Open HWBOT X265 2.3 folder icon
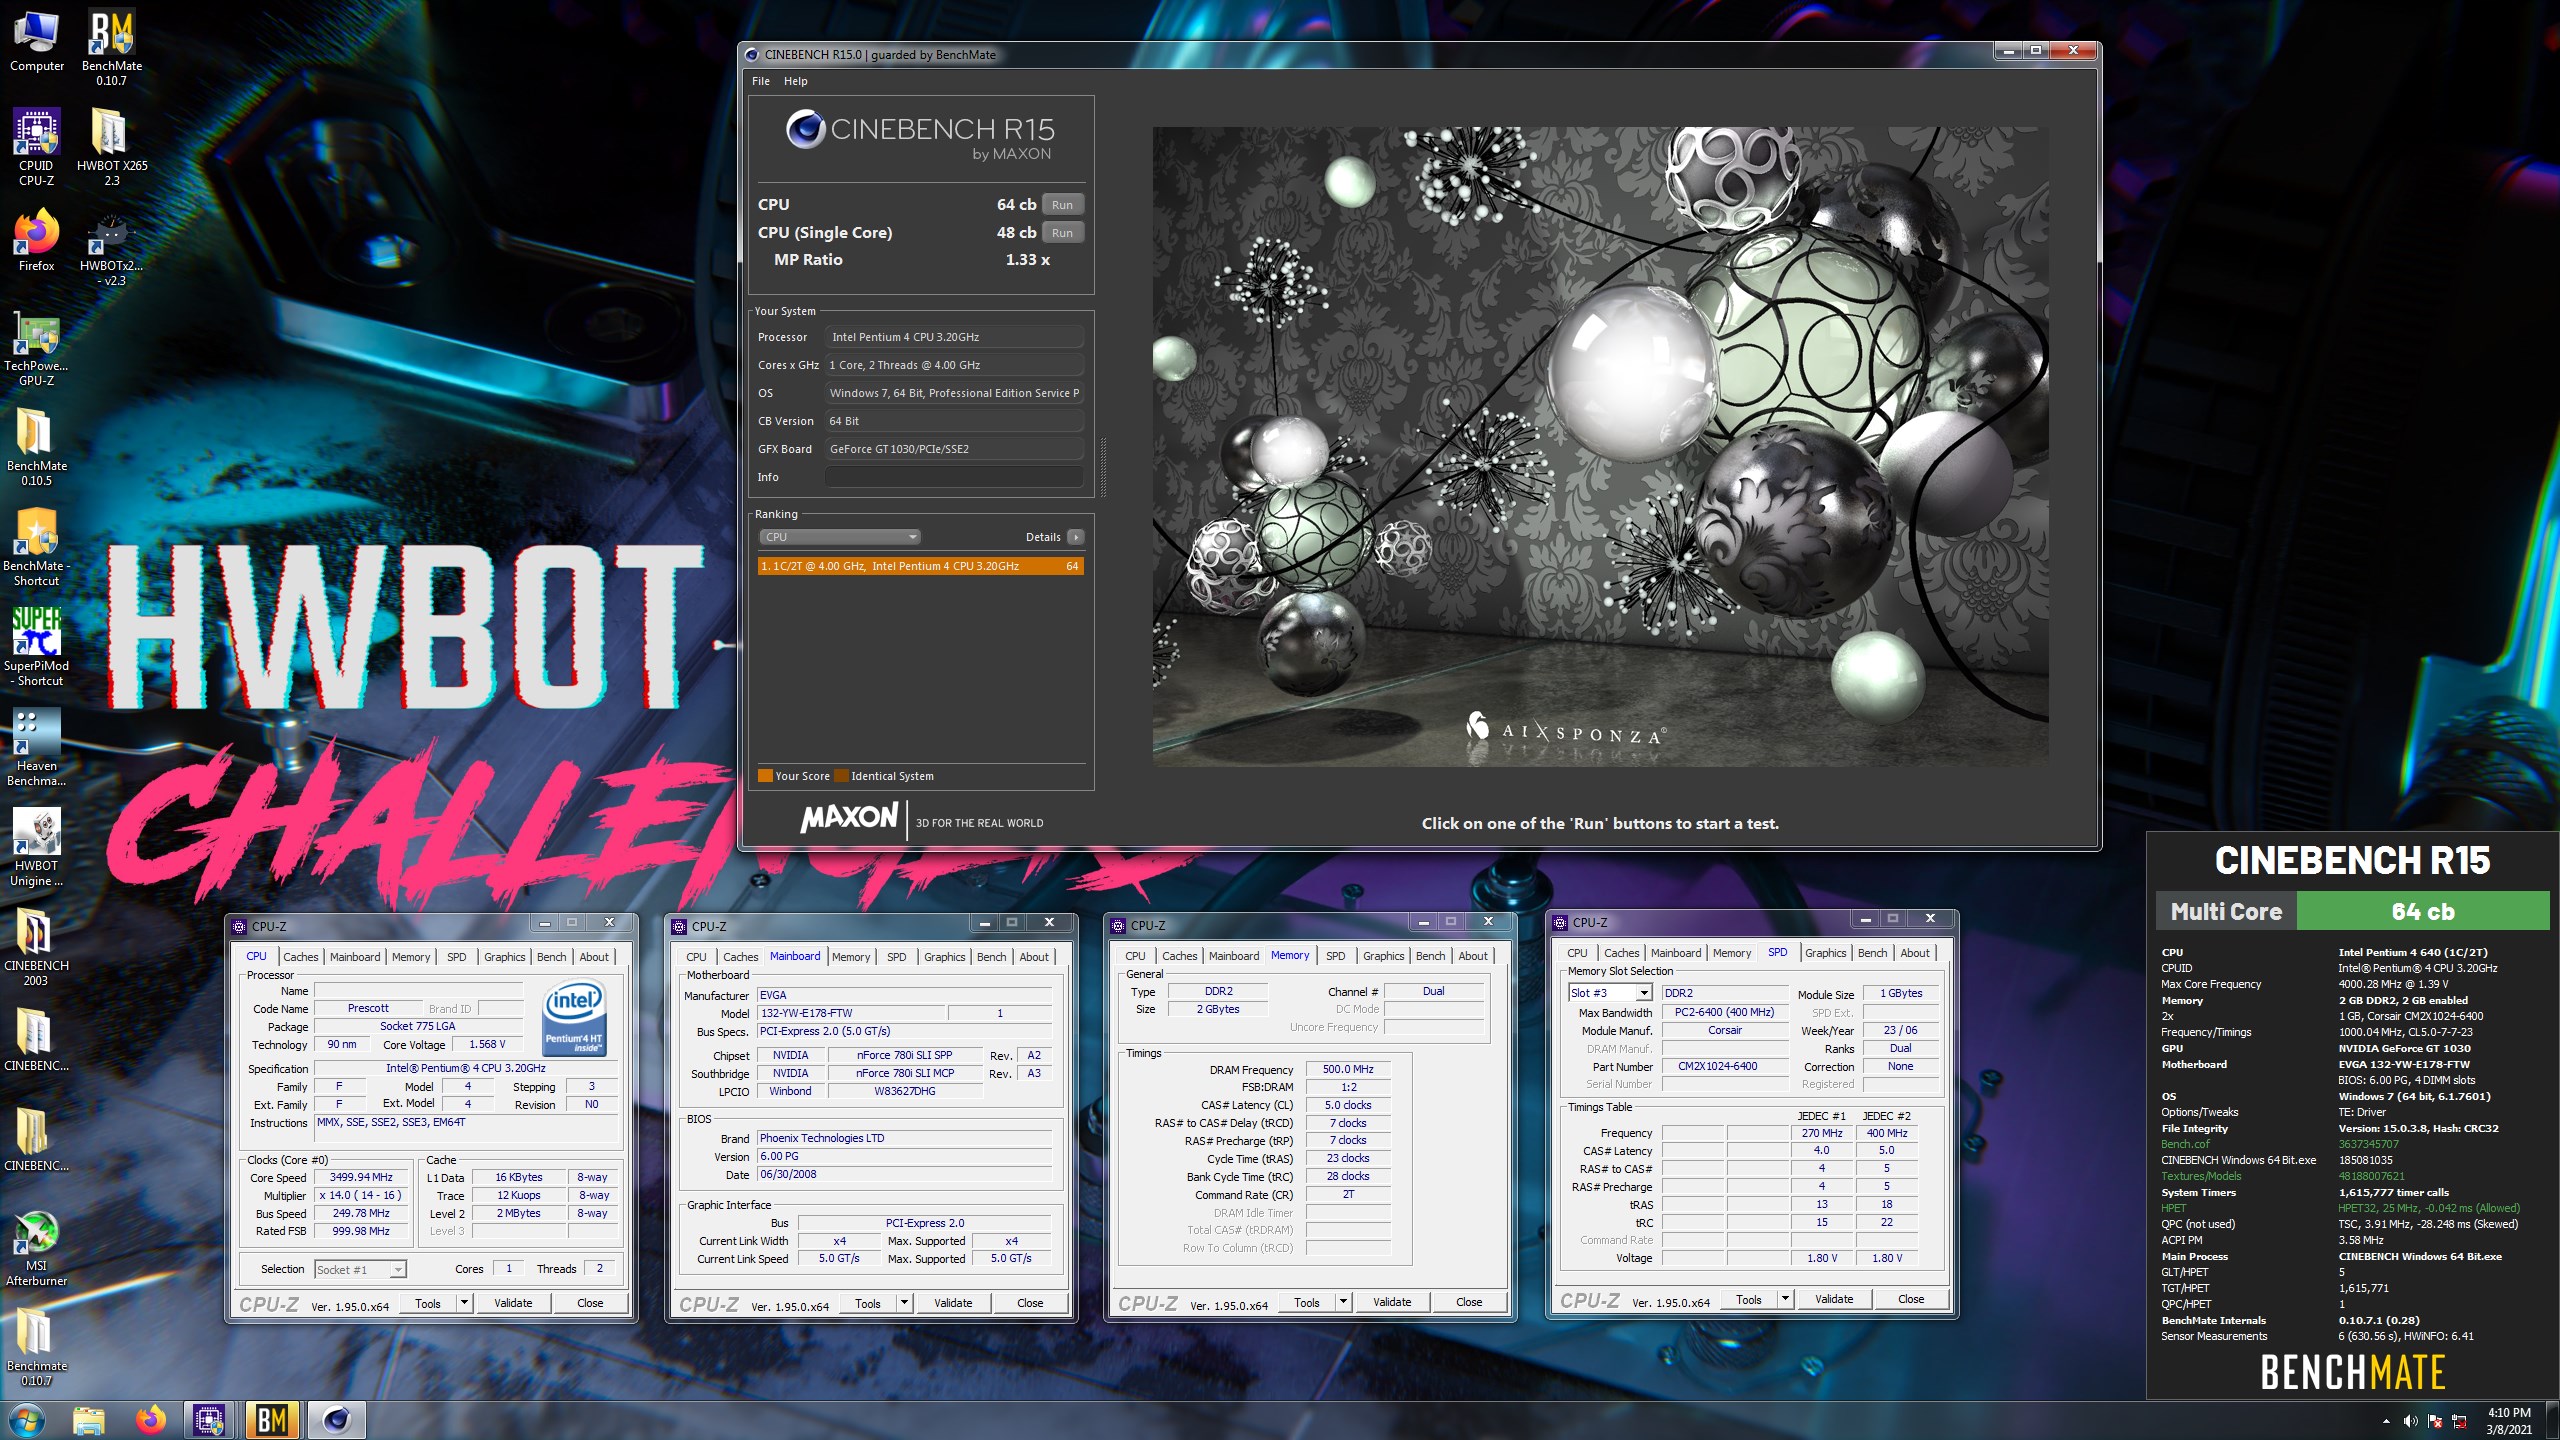Screen dimensions: 2560x1440 (111, 147)
